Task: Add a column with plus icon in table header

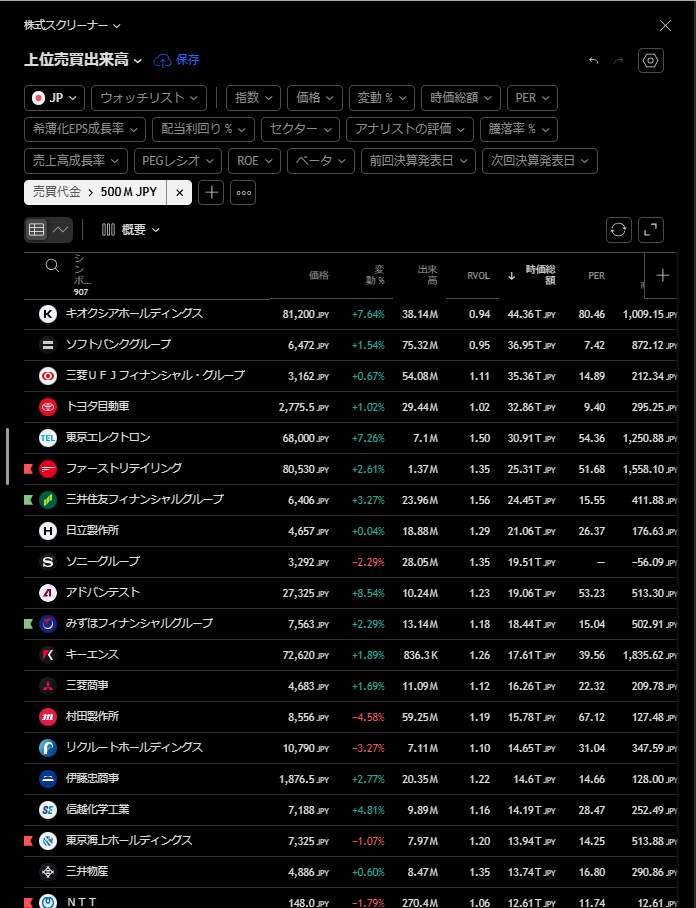Action: [662, 276]
